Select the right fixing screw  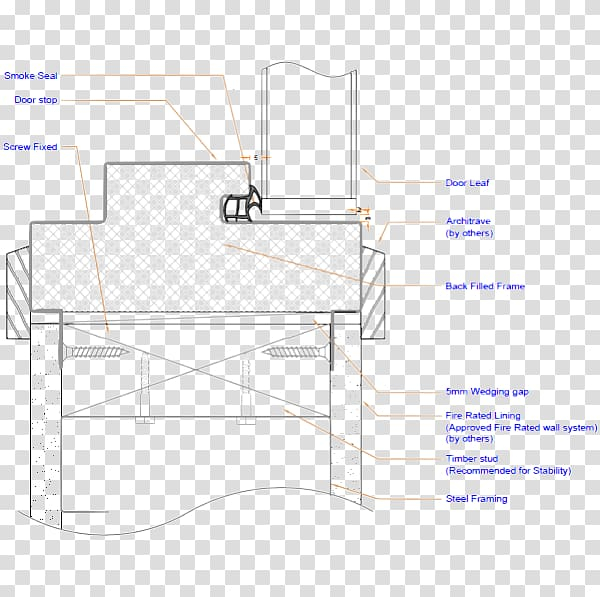coord(296,352)
